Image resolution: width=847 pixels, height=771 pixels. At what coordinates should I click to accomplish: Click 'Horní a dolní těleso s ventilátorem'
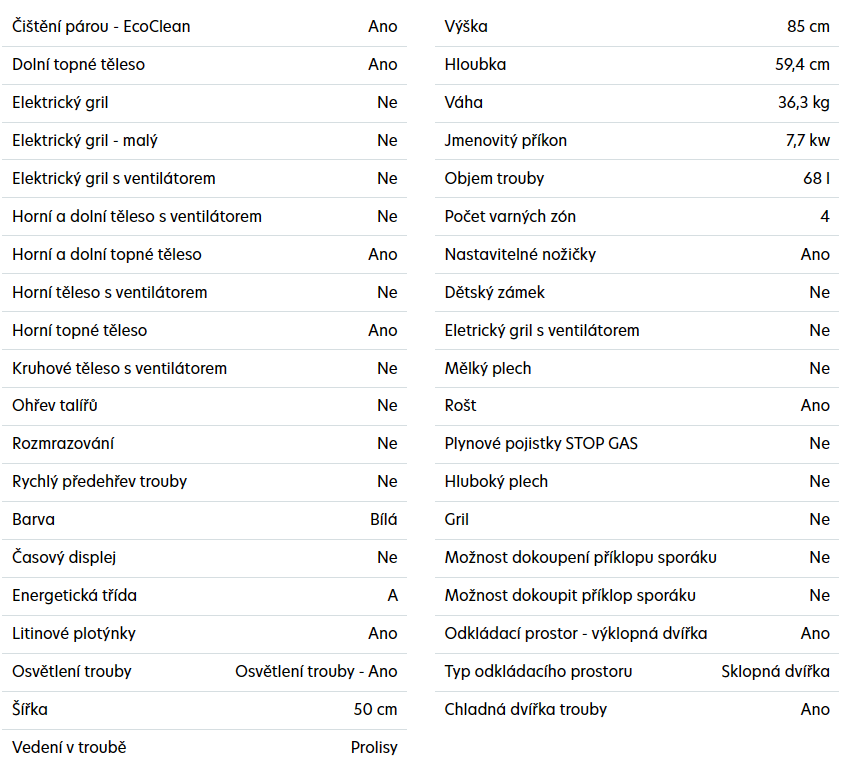point(137,217)
